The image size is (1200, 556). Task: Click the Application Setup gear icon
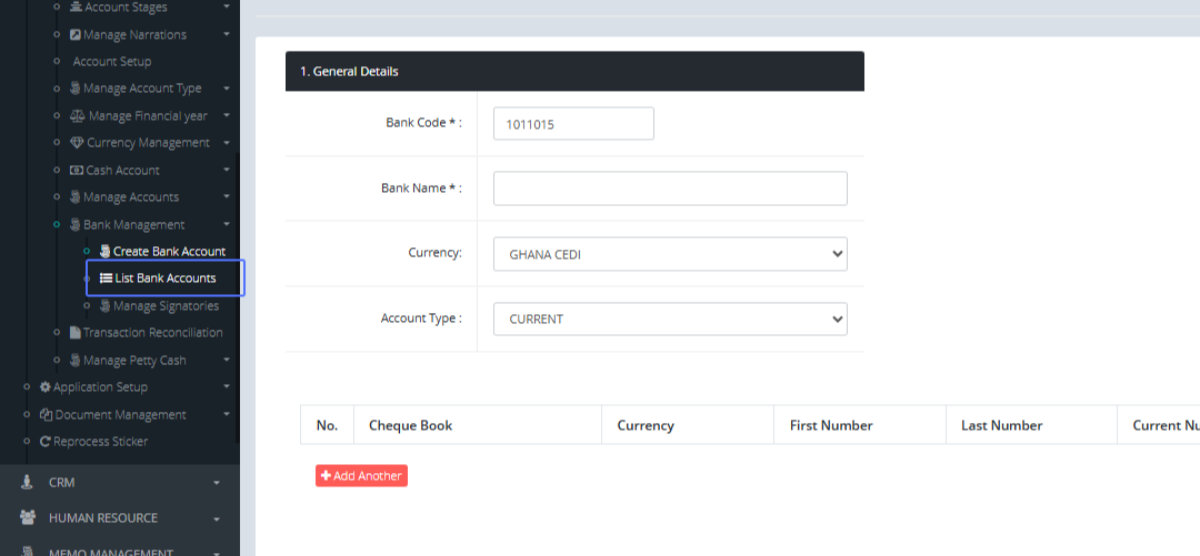45,387
